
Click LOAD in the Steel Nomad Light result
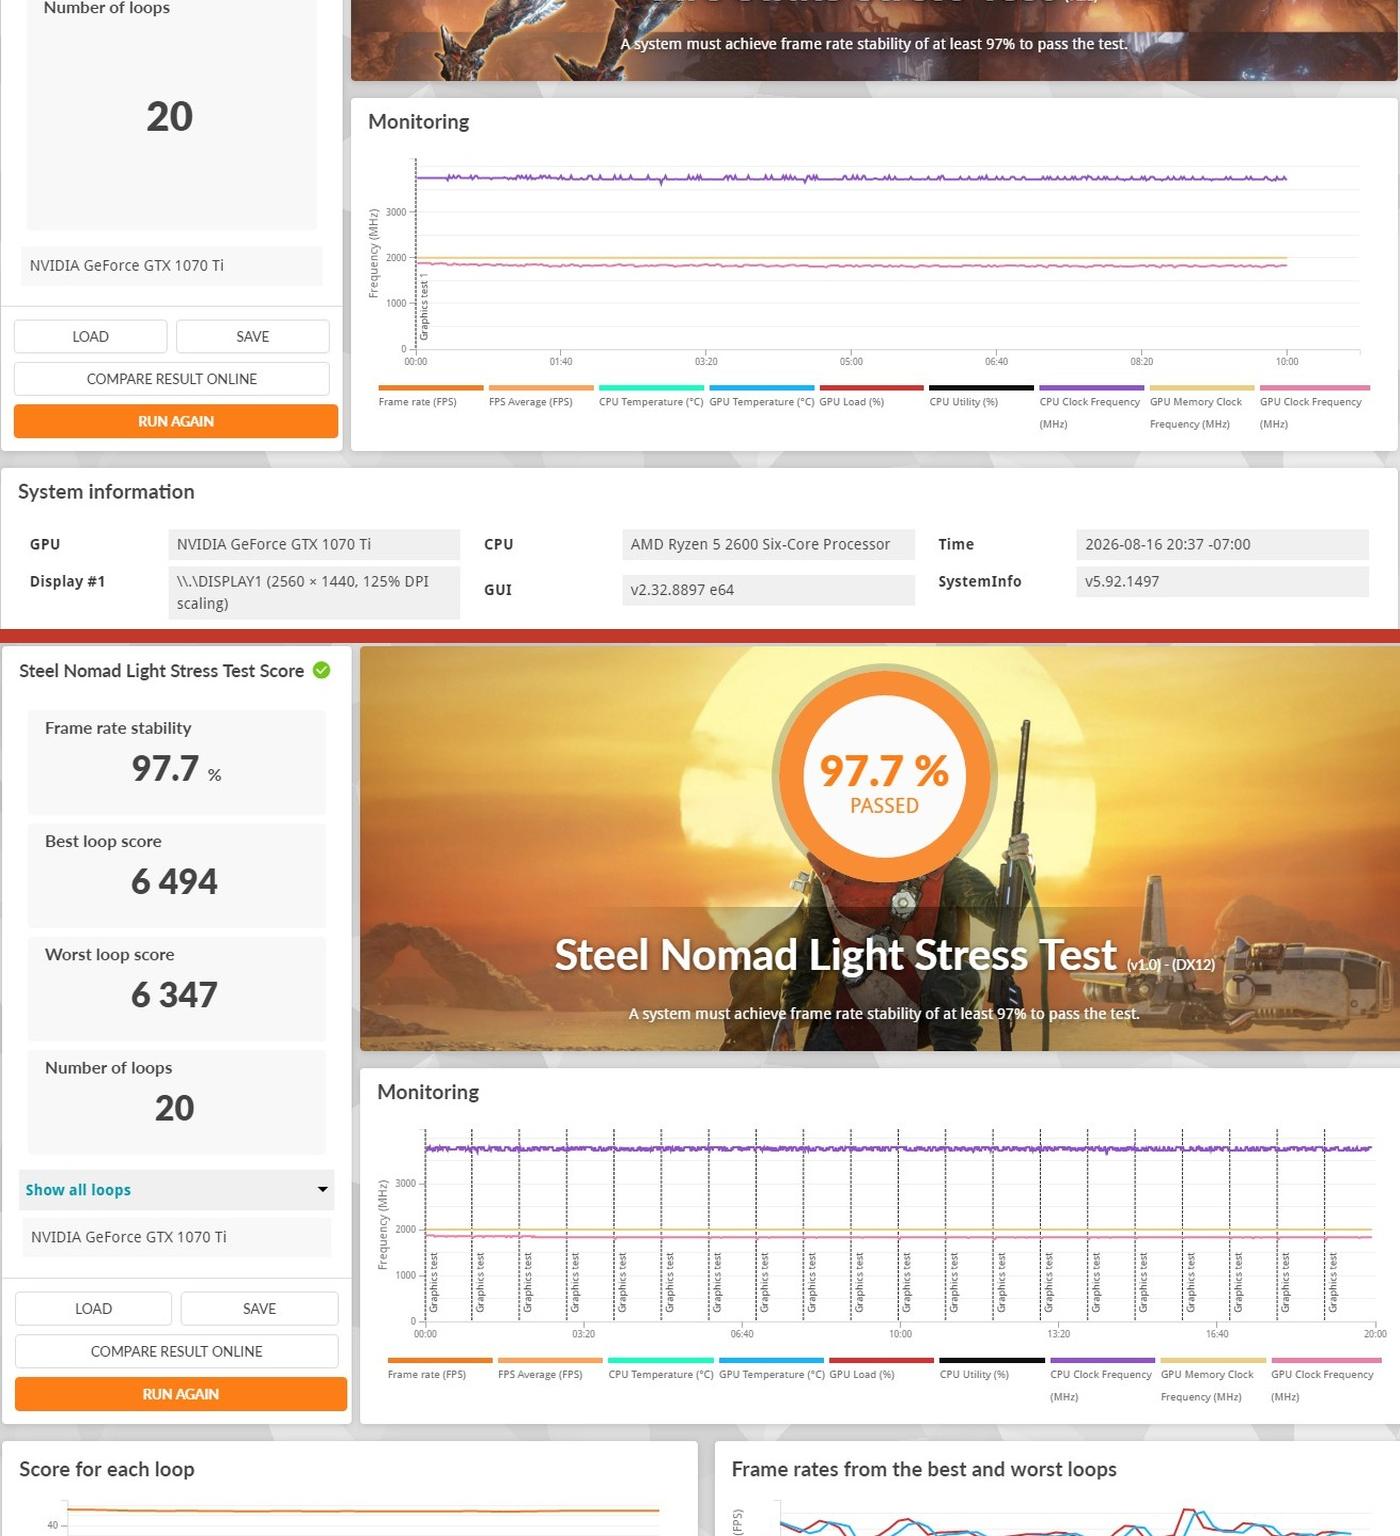pyautogui.click(x=93, y=1308)
